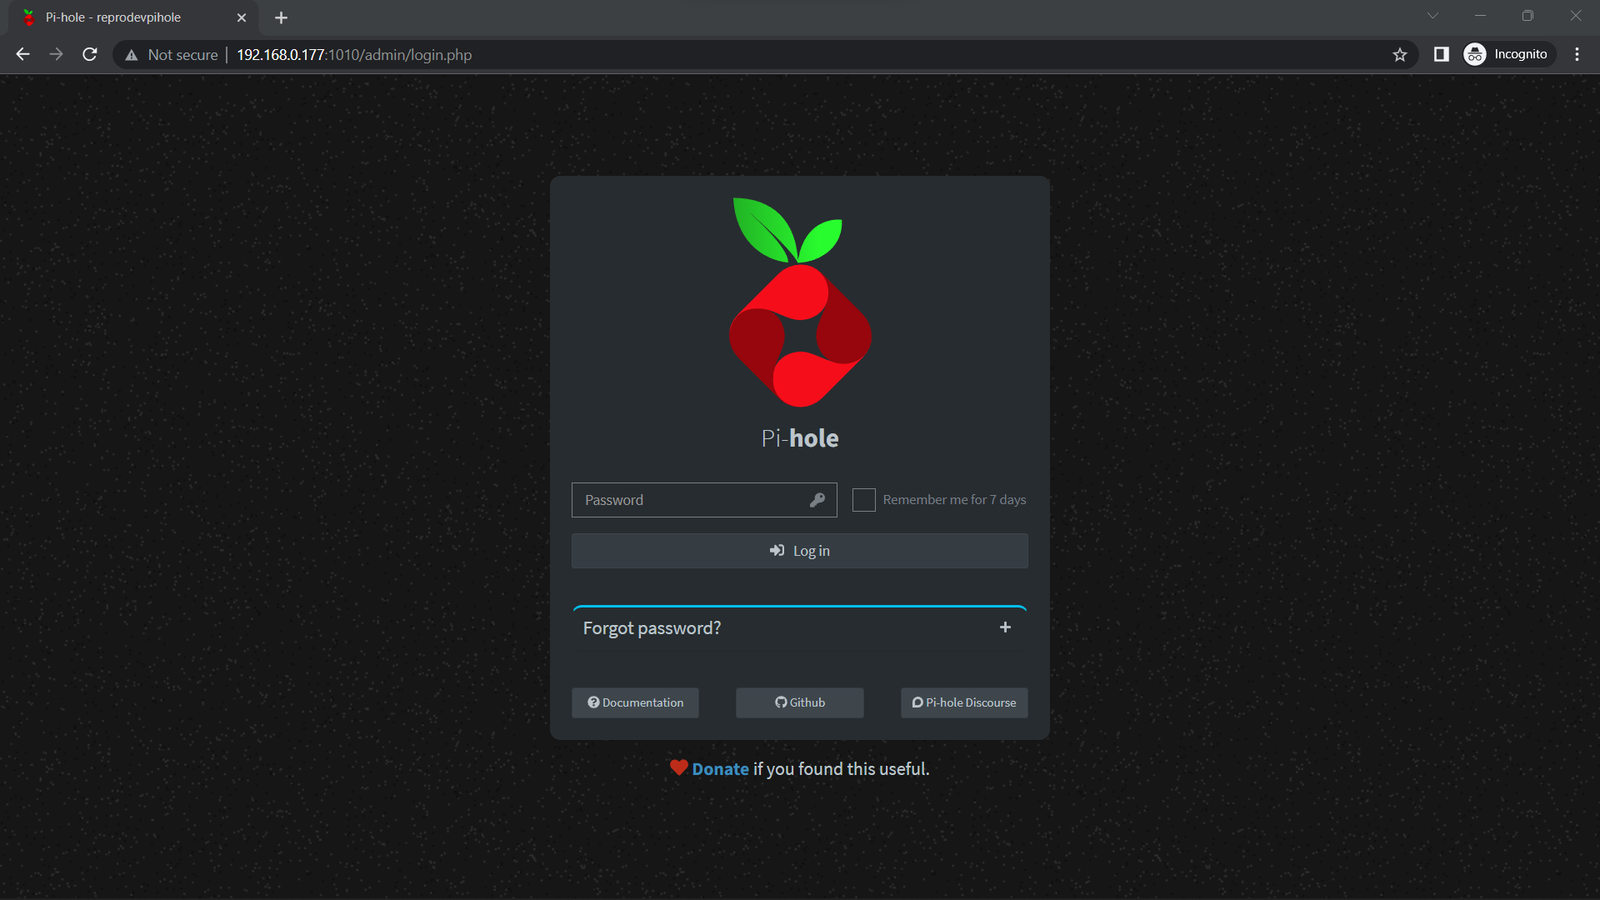Click the question mark icon on Documentation button
The width and height of the screenshot is (1600, 900).
(593, 702)
